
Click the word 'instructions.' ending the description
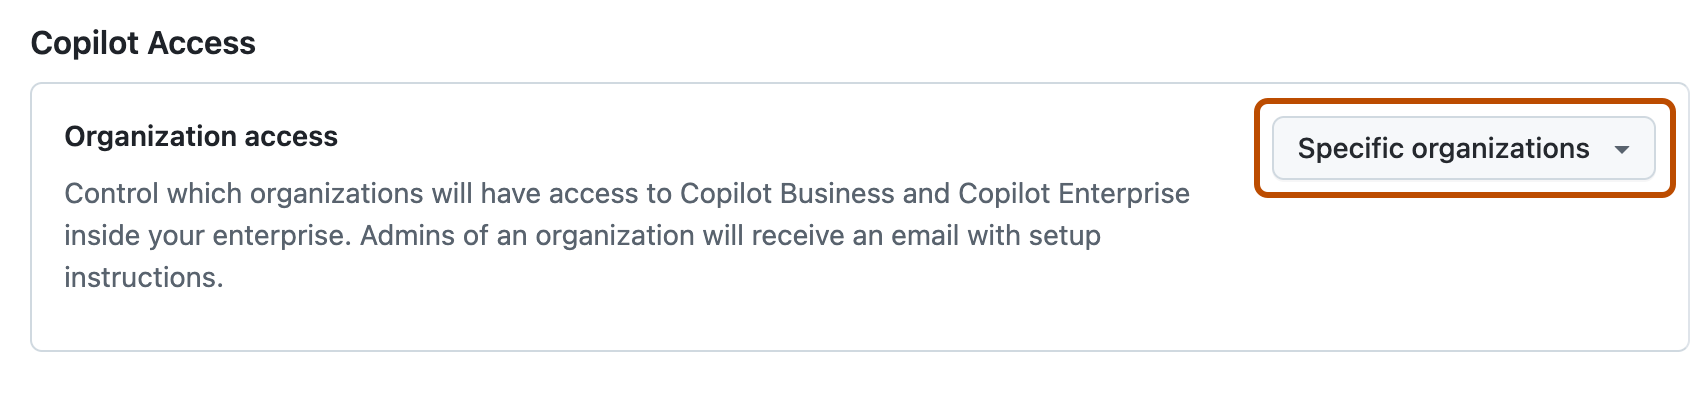click(144, 277)
